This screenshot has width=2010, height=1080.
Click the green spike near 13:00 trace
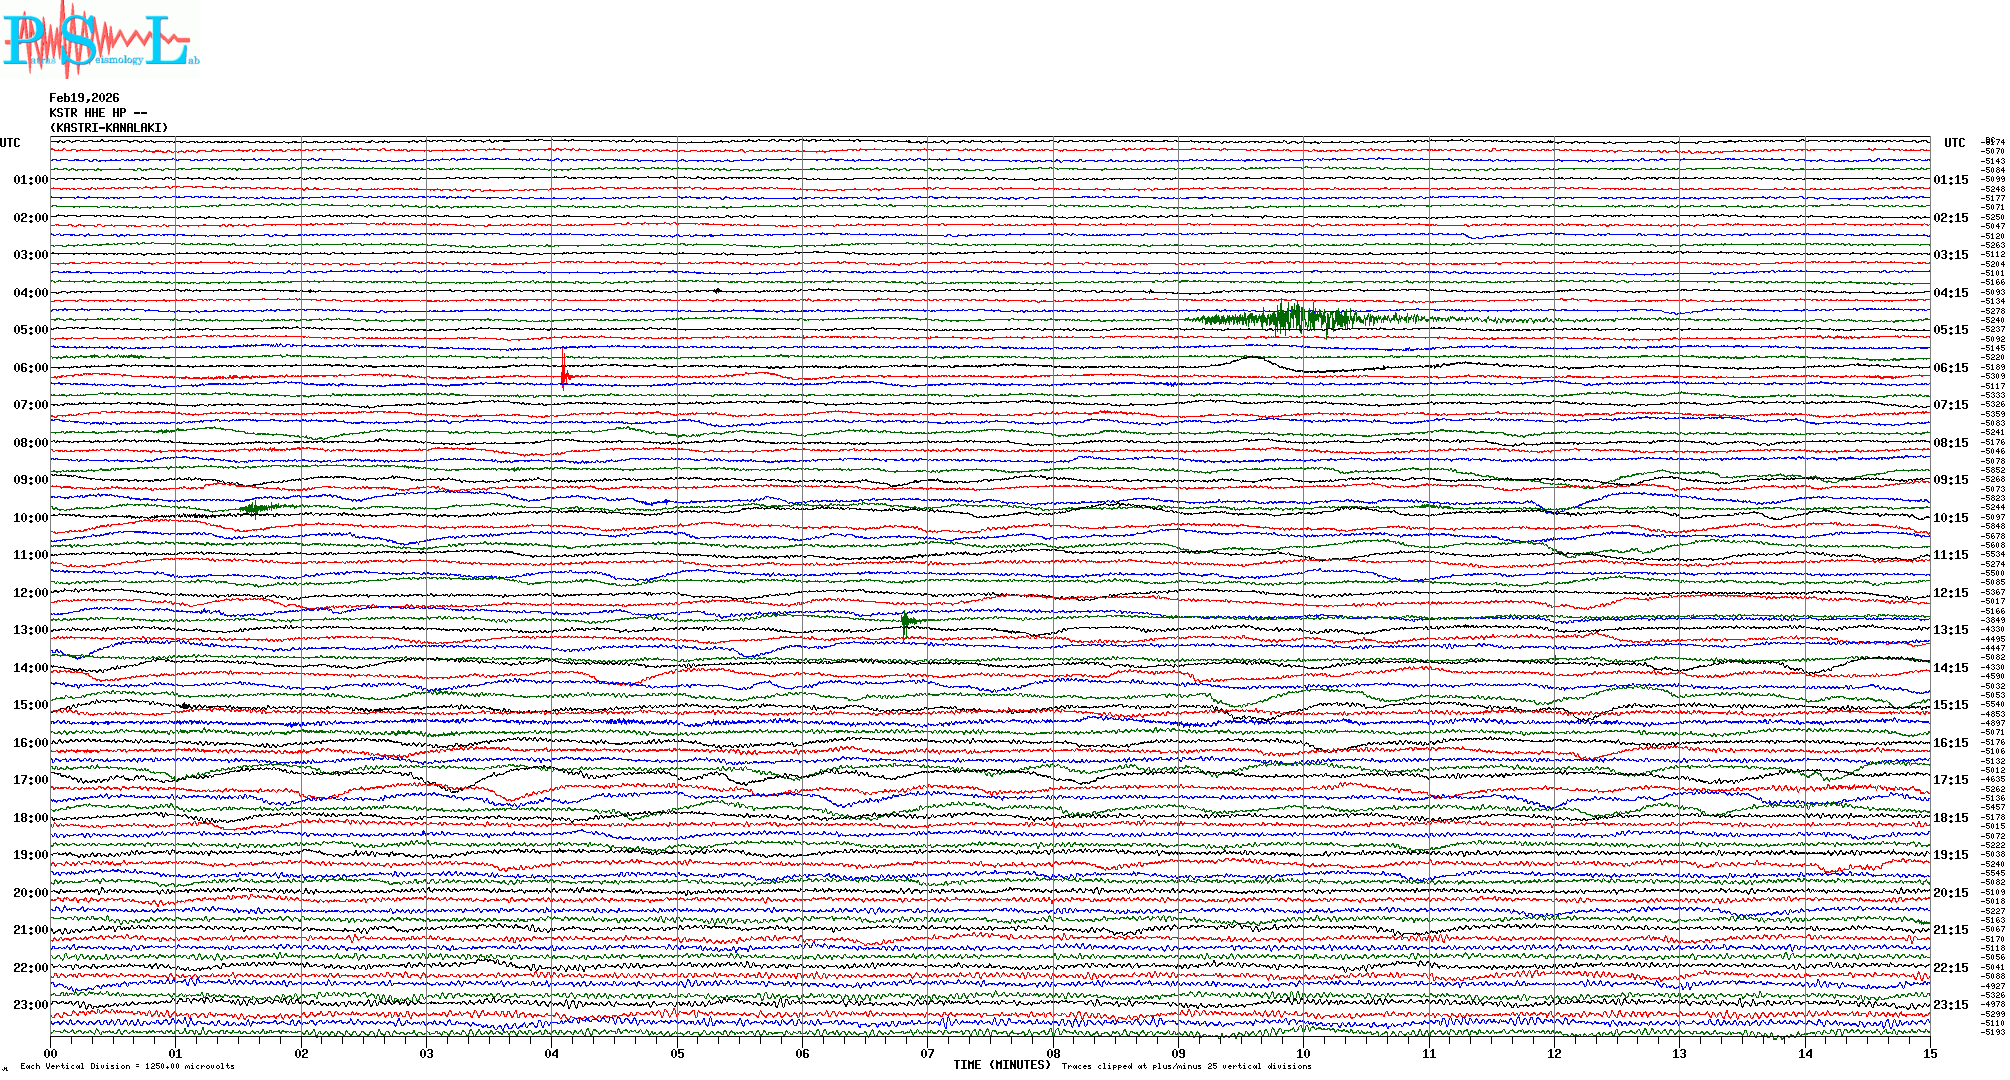click(905, 622)
